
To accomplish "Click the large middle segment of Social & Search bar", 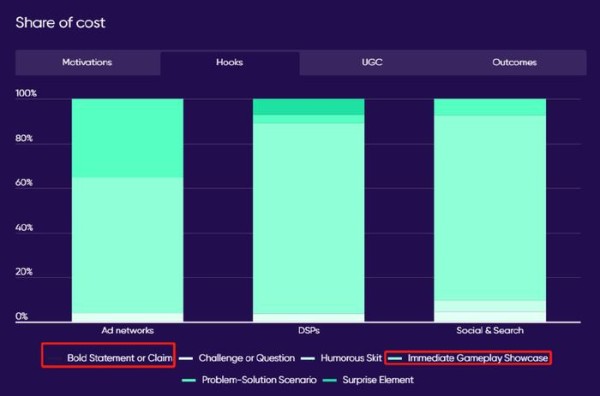I will pos(490,208).
